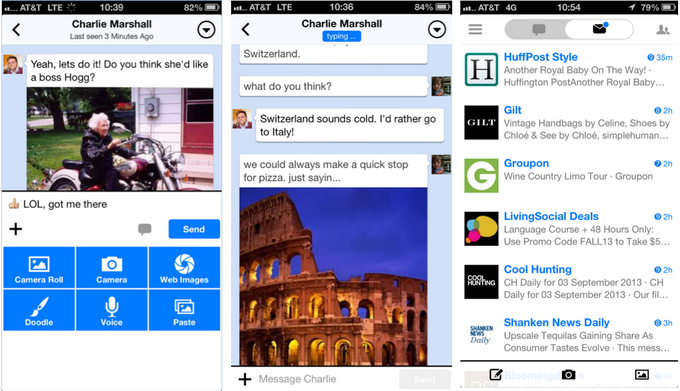
Task: Open the hamburger menu in inbox
Action: (475, 29)
